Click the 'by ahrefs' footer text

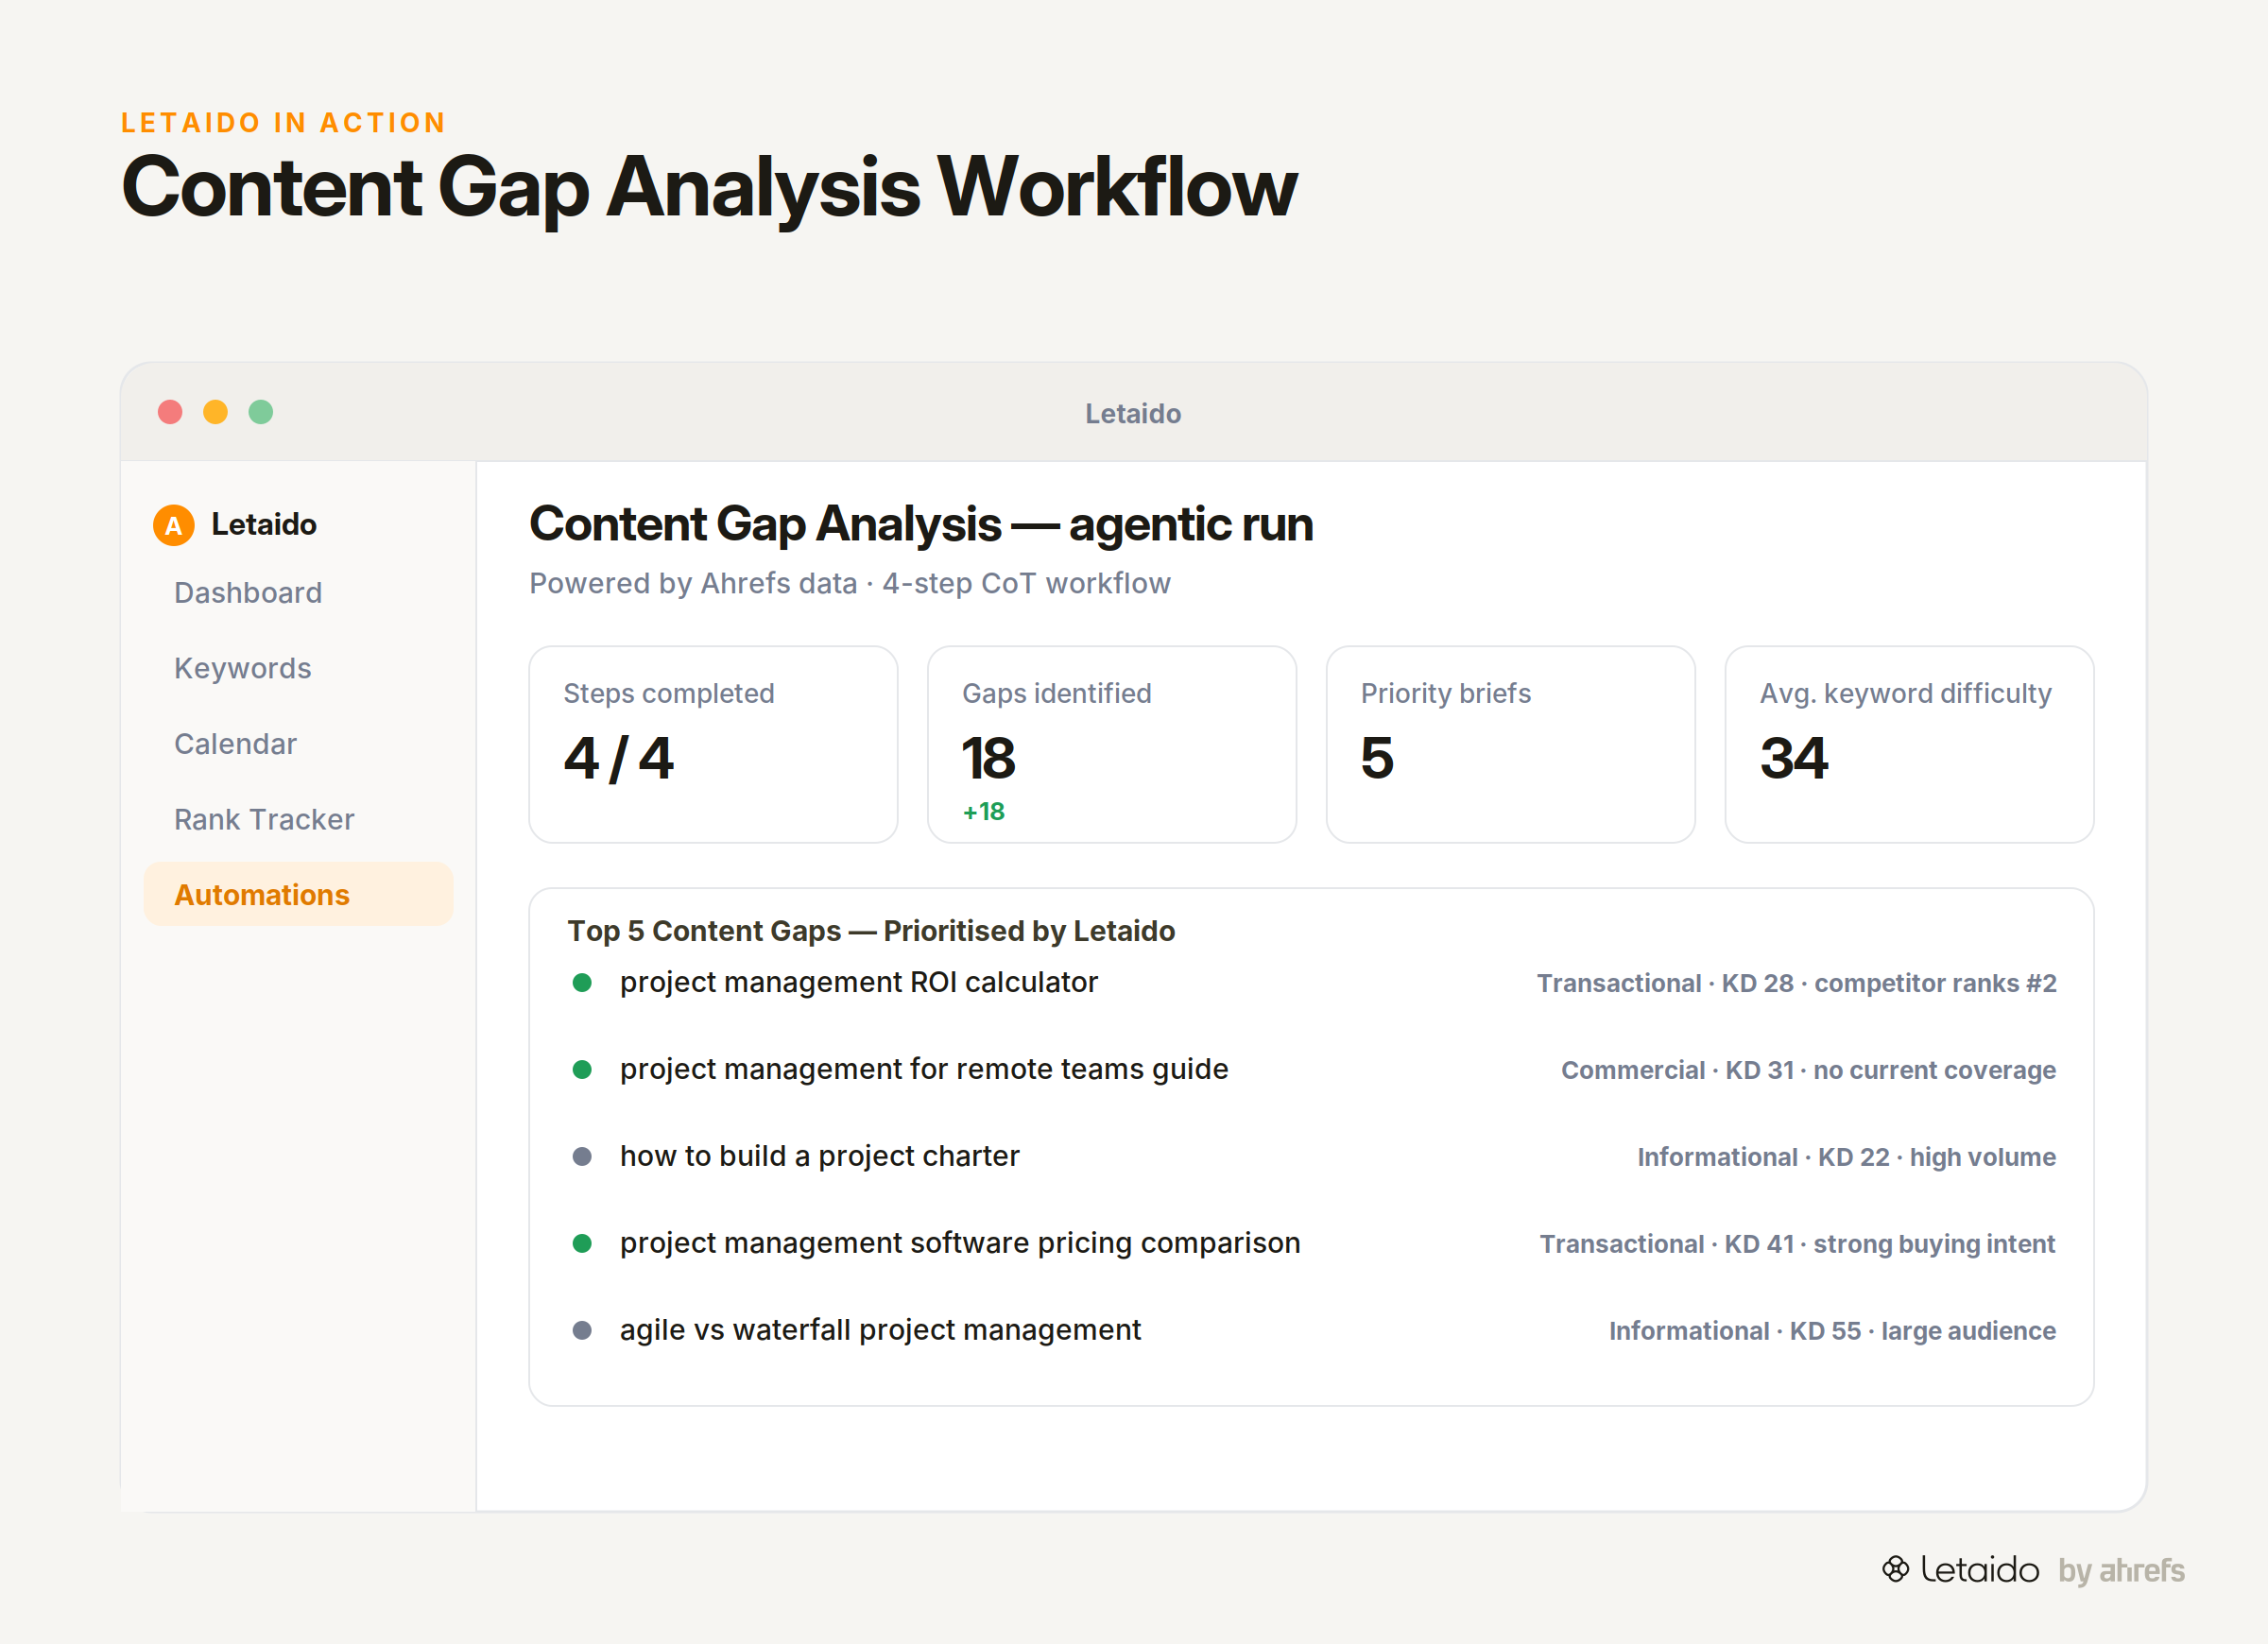[2121, 1571]
